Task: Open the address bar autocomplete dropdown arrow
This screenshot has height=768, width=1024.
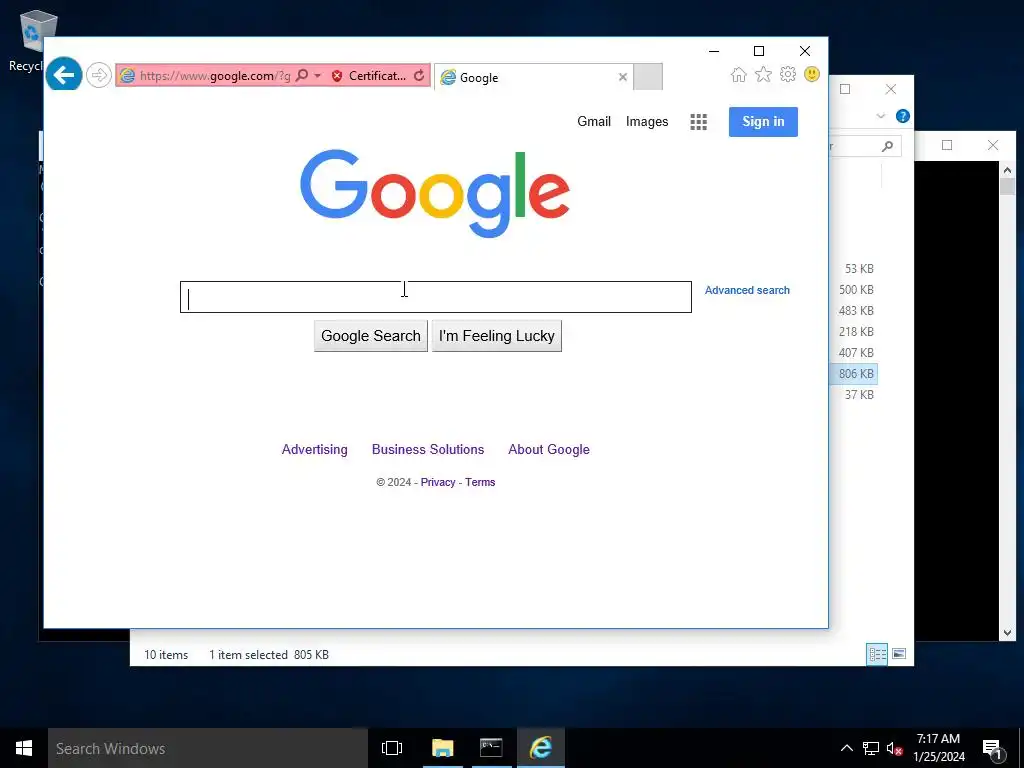Action: tap(318, 76)
